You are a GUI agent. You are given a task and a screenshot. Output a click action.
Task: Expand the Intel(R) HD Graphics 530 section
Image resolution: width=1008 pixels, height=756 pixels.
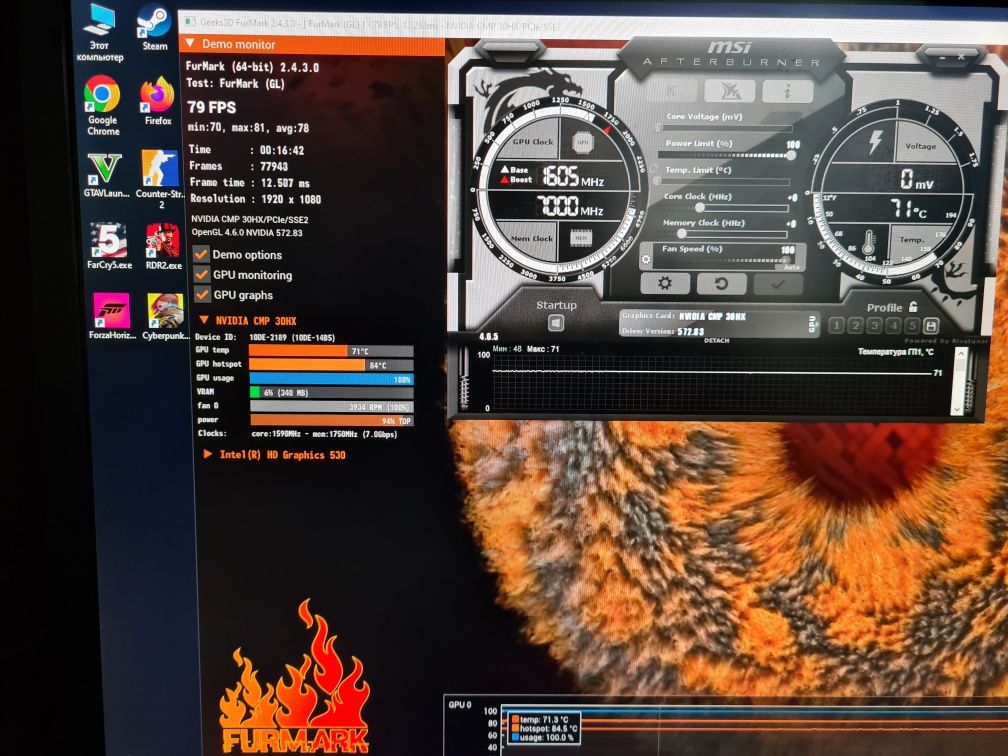coord(208,454)
